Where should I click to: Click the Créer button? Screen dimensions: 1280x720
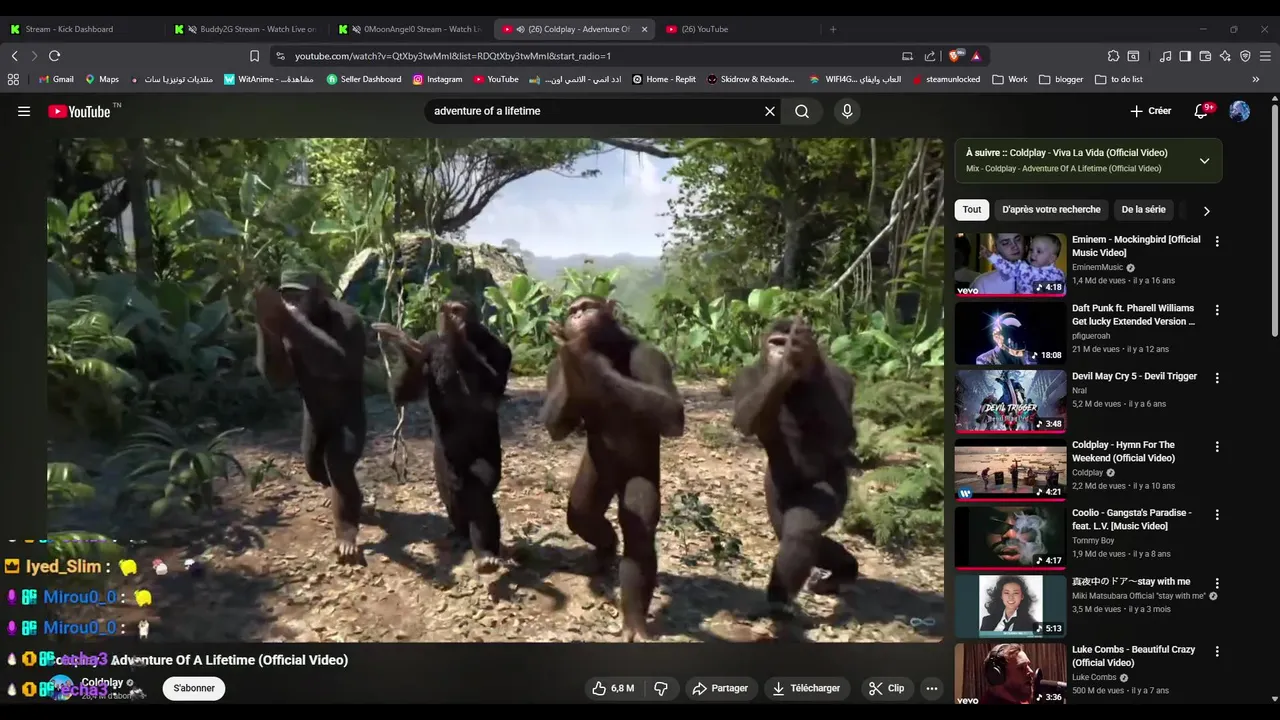(x=1151, y=111)
